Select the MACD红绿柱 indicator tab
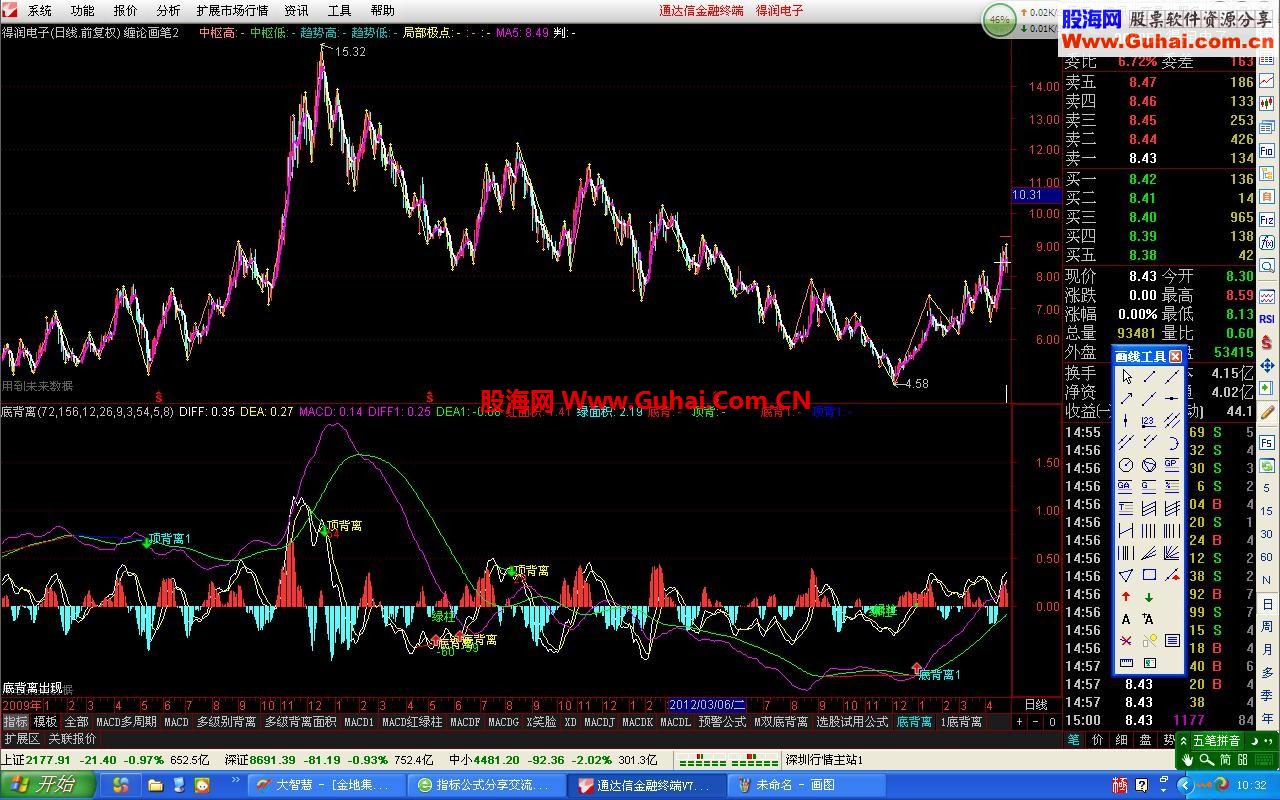The height and width of the screenshot is (800, 1280). 411,722
